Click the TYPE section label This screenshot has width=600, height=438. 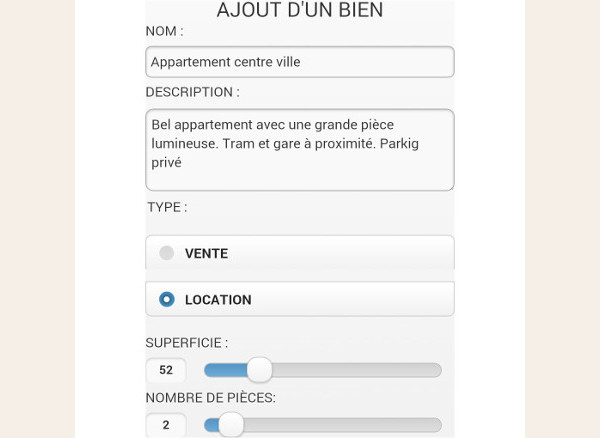coord(166,207)
